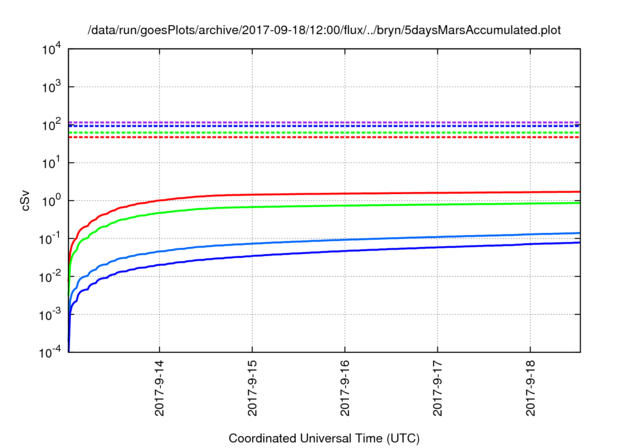640x448 pixels.
Task: Click the 2017-9-15 date tick label
Action: [x=252, y=388]
